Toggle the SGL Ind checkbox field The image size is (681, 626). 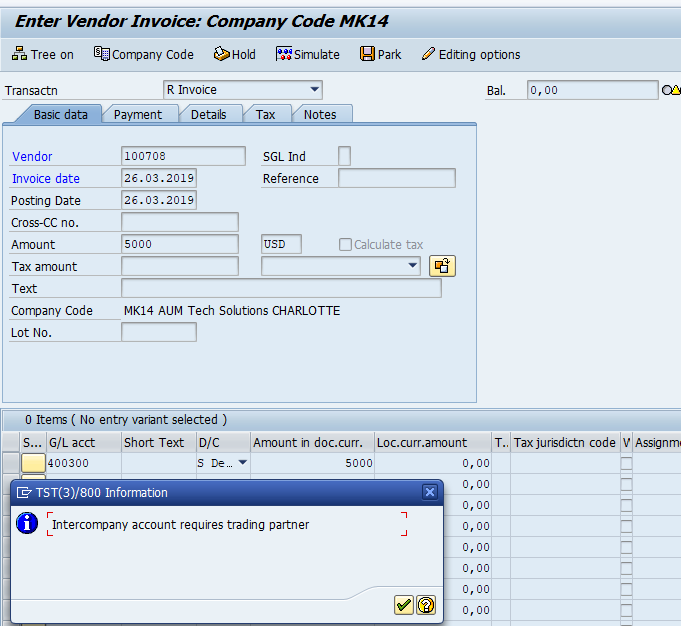pyautogui.click(x=344, y=156)
